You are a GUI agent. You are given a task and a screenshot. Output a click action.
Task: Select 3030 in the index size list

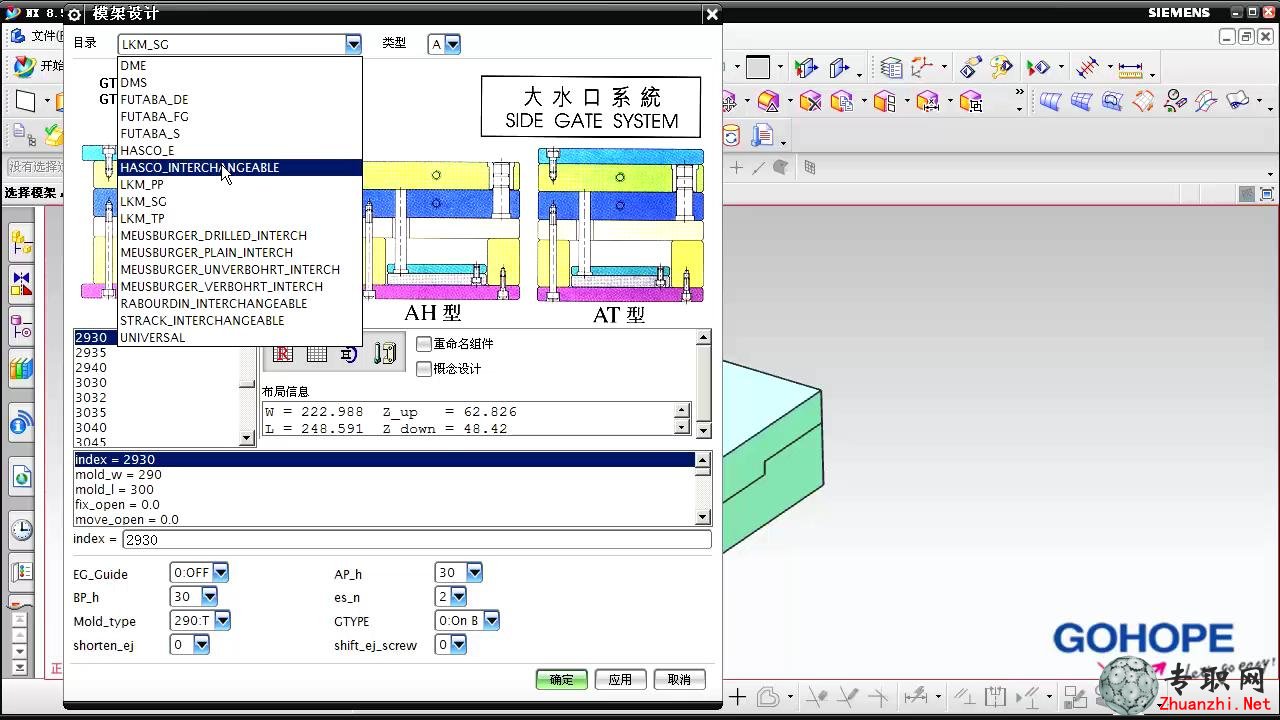[x=156, y=383]
